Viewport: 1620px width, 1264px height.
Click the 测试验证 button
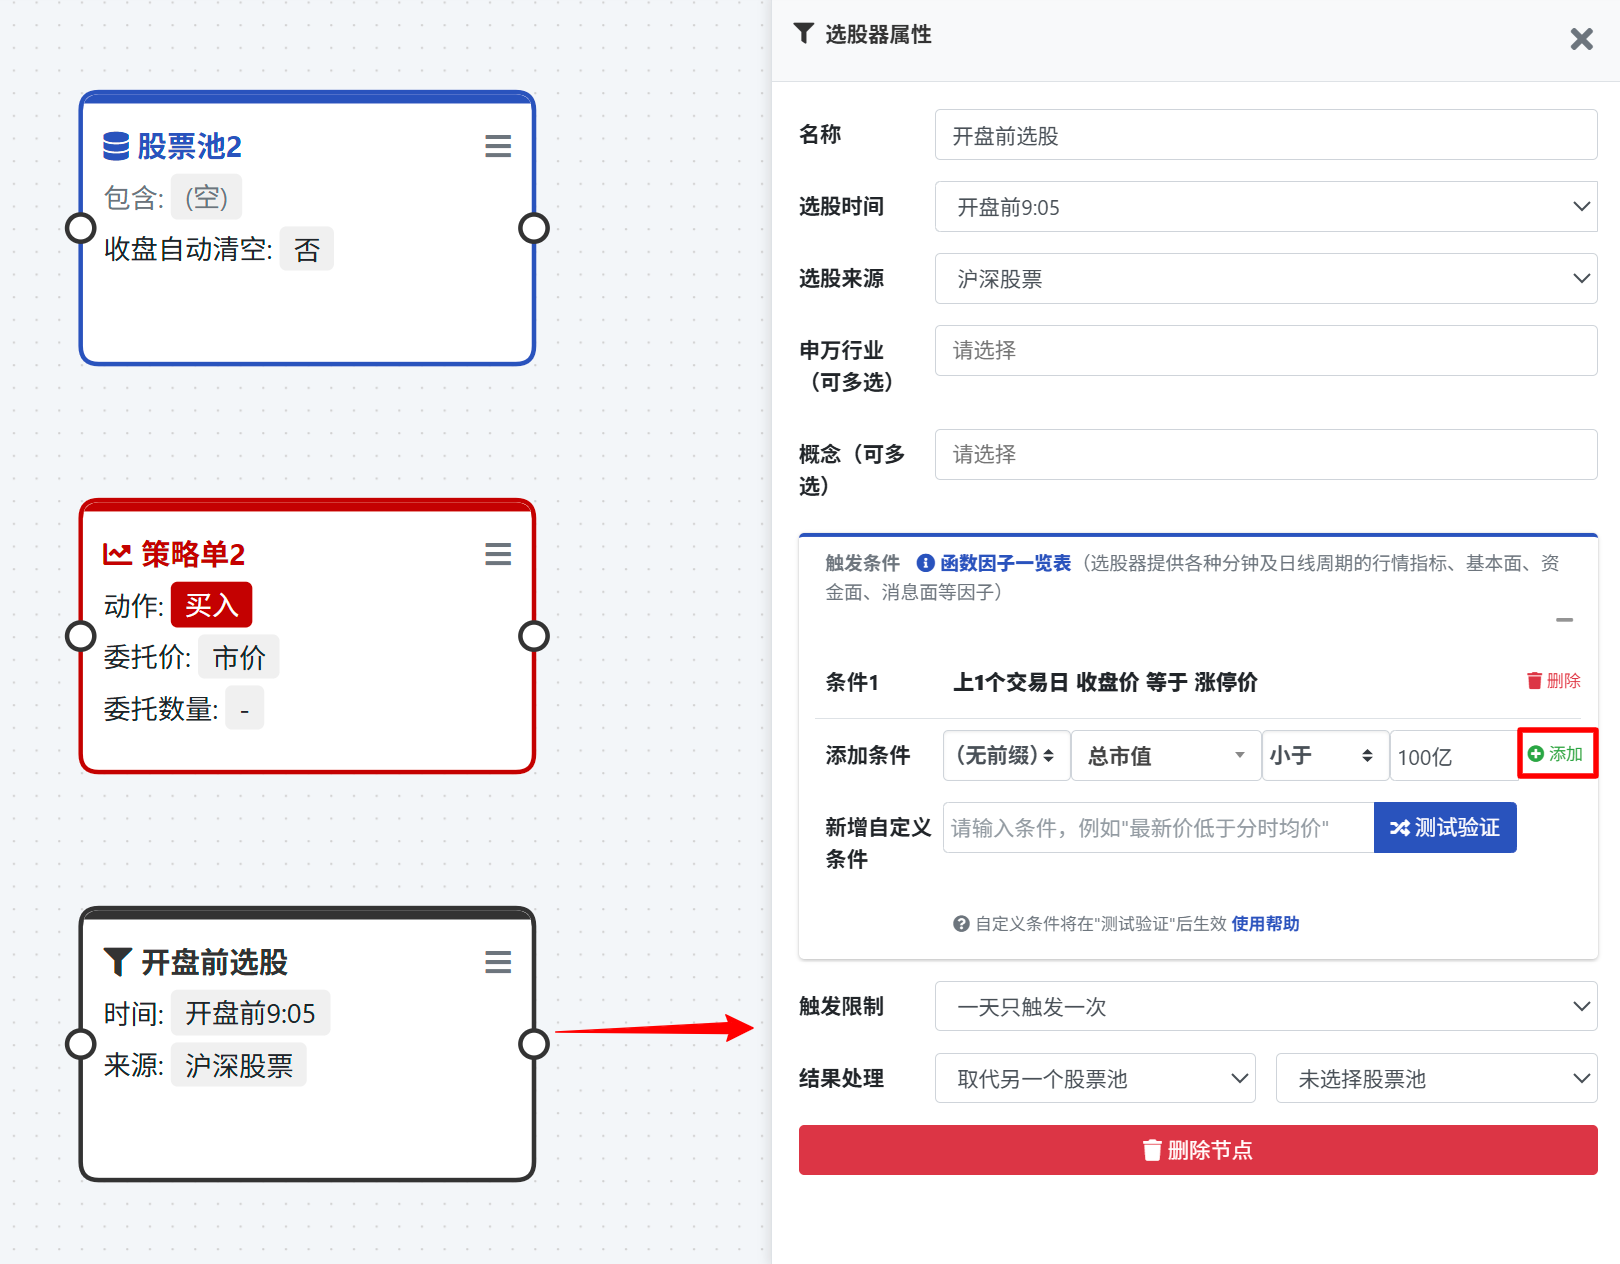(1444, 828)
